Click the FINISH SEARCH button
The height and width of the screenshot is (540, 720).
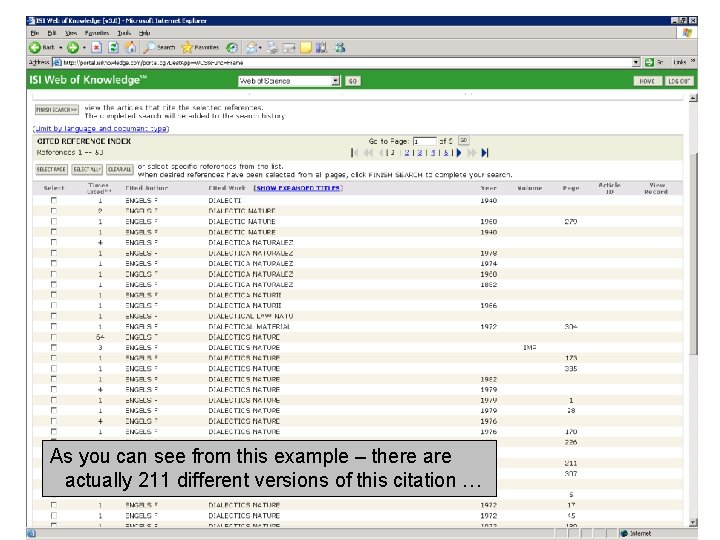coord(57,110)
